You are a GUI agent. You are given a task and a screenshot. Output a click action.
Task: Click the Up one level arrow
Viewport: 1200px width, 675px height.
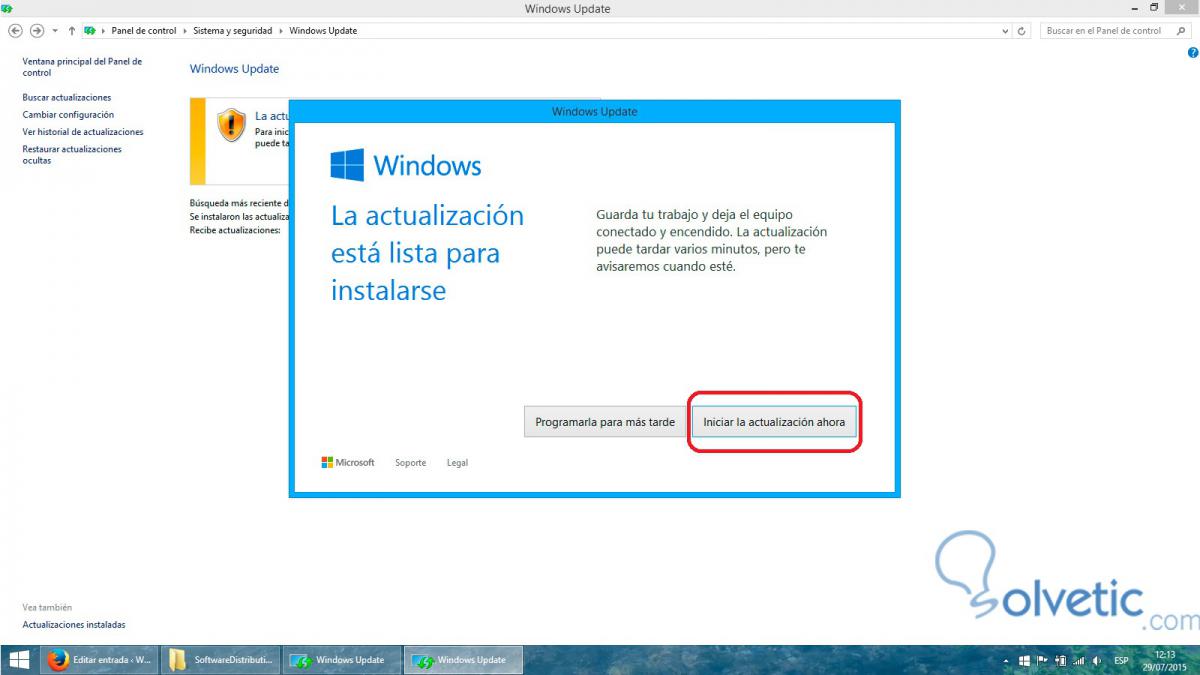pyautogui.click(x=72, y=31)
